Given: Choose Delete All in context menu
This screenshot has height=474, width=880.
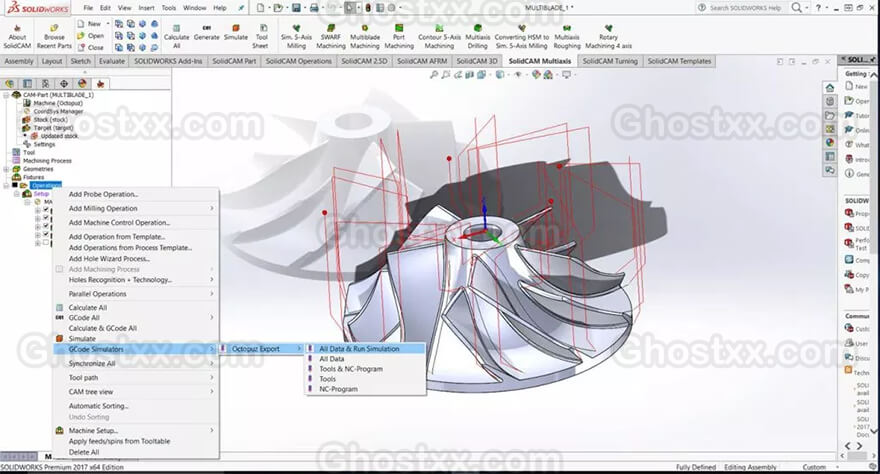Looking at the screenshot, I should pyautogui.click(x=135, y=452).
